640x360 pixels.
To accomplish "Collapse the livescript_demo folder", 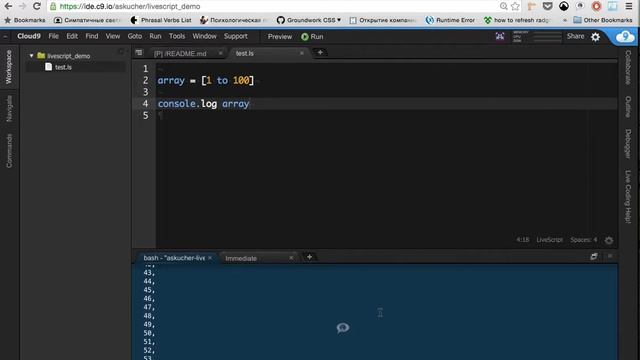I will (31, 56).
